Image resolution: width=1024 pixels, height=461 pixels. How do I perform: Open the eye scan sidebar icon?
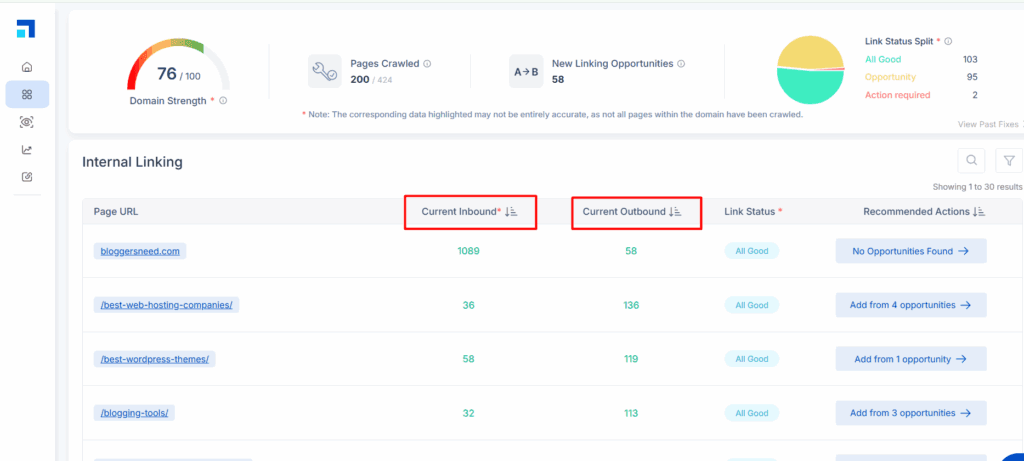[27, 122]
